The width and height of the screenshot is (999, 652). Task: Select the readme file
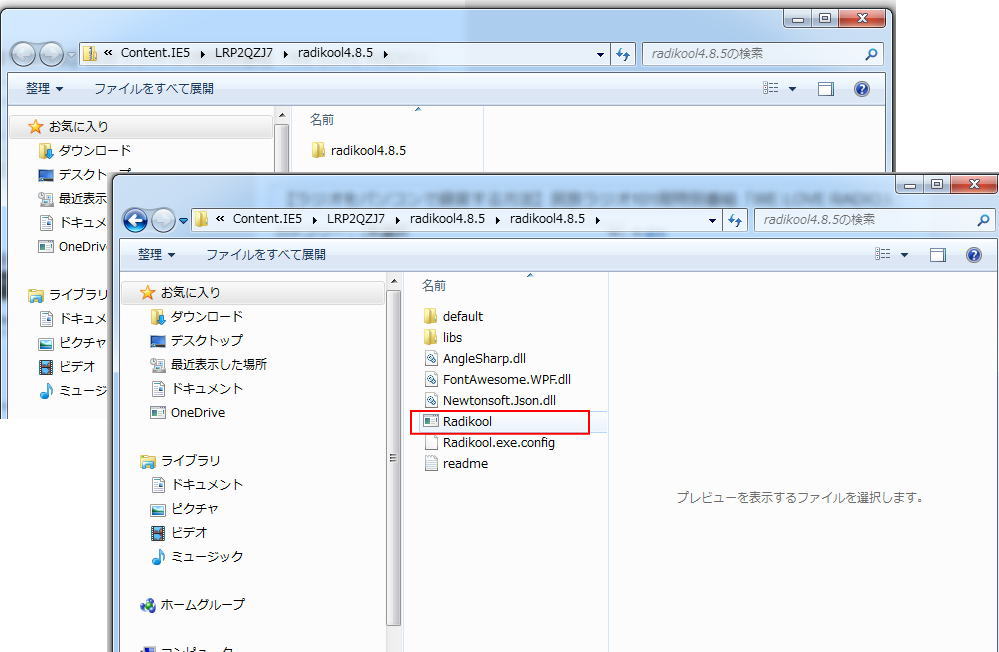coord(465,463)
